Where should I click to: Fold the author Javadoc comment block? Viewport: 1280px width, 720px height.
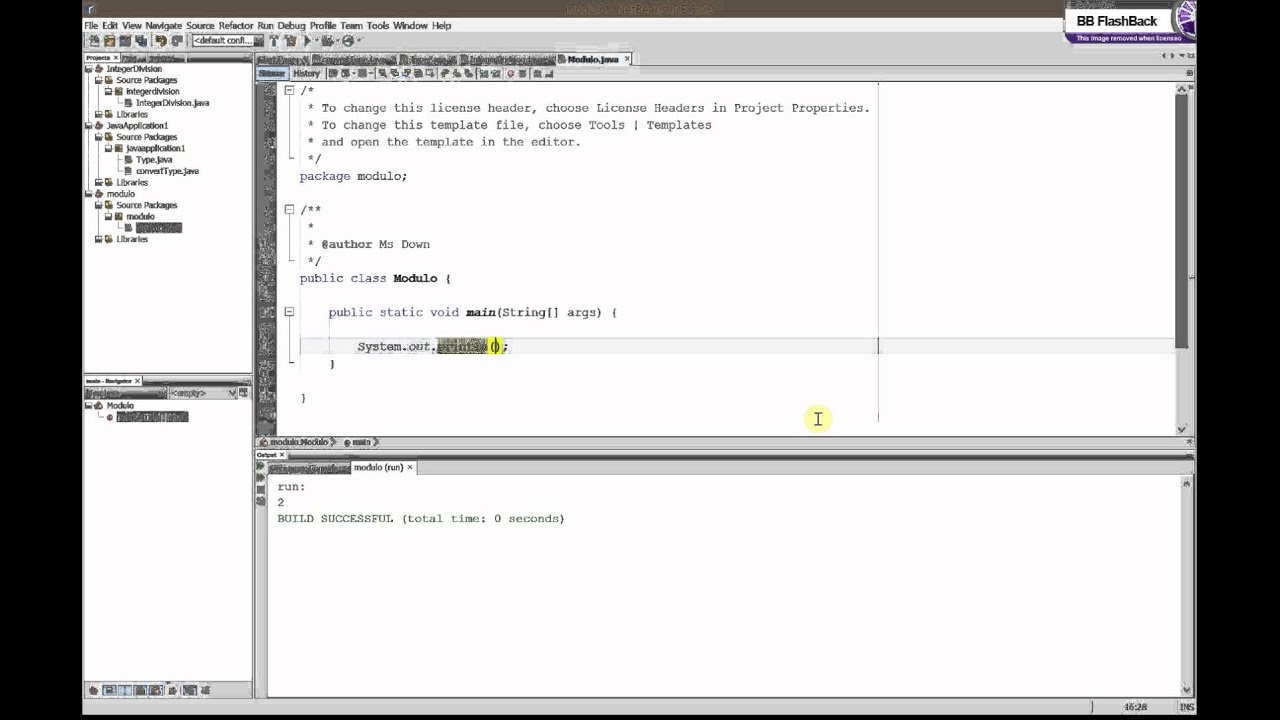(289, 209)
